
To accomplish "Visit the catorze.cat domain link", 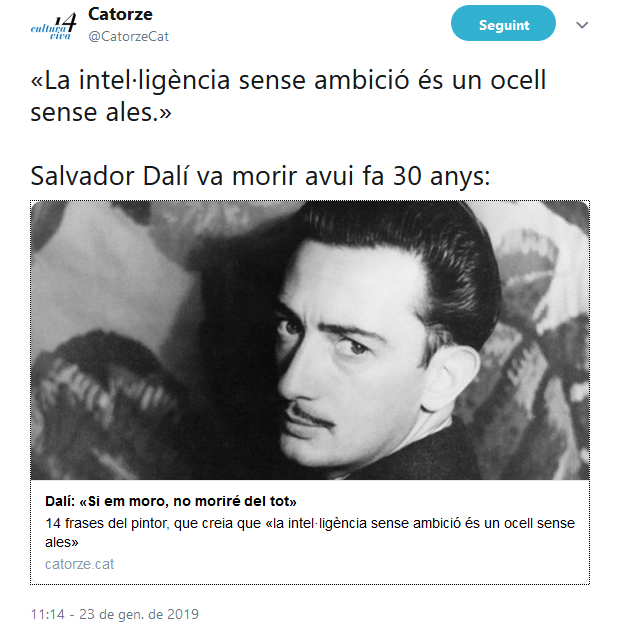I will [x=80, y=564].
